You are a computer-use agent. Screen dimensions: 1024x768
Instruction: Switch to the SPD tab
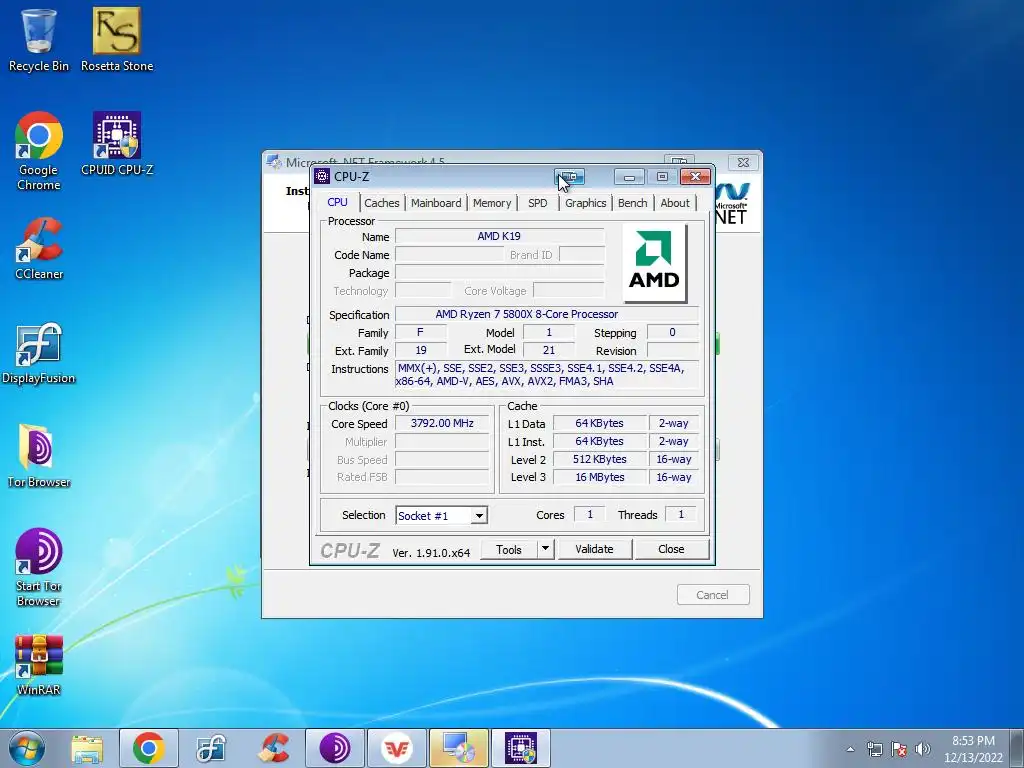tap(537, 203)
